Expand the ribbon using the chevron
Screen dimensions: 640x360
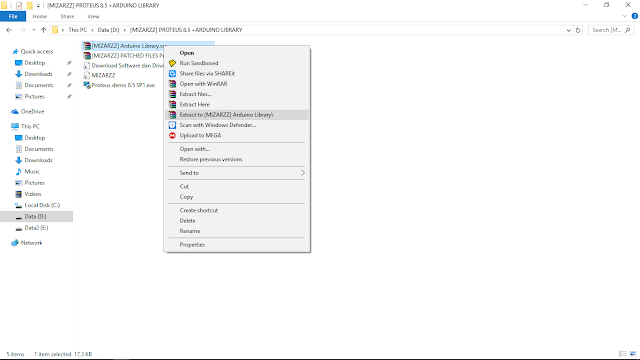624,16
